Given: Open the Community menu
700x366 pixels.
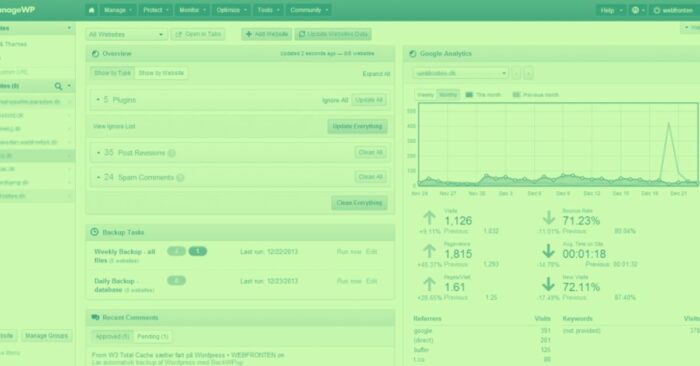Looking at the screenshot, I should pyautogui.click(x=309, y=10).
